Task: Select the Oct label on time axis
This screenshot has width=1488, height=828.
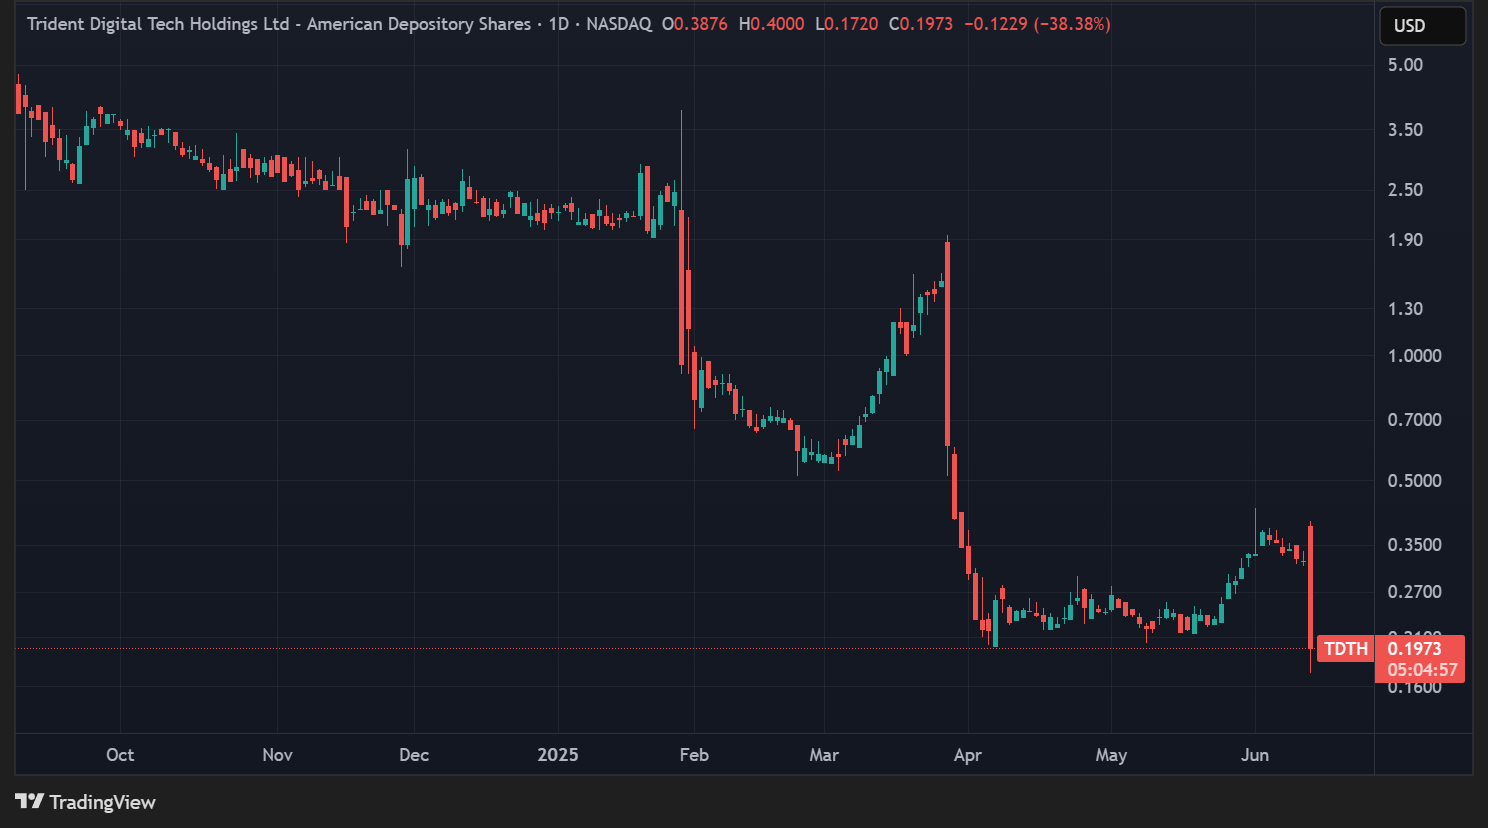Action: pos(120,755)
